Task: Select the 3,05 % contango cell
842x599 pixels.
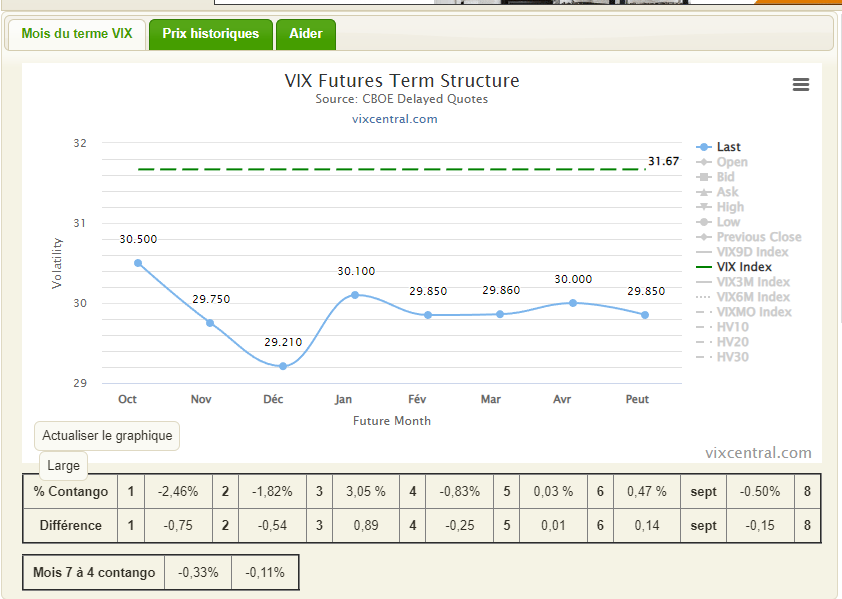Action: 366,492
